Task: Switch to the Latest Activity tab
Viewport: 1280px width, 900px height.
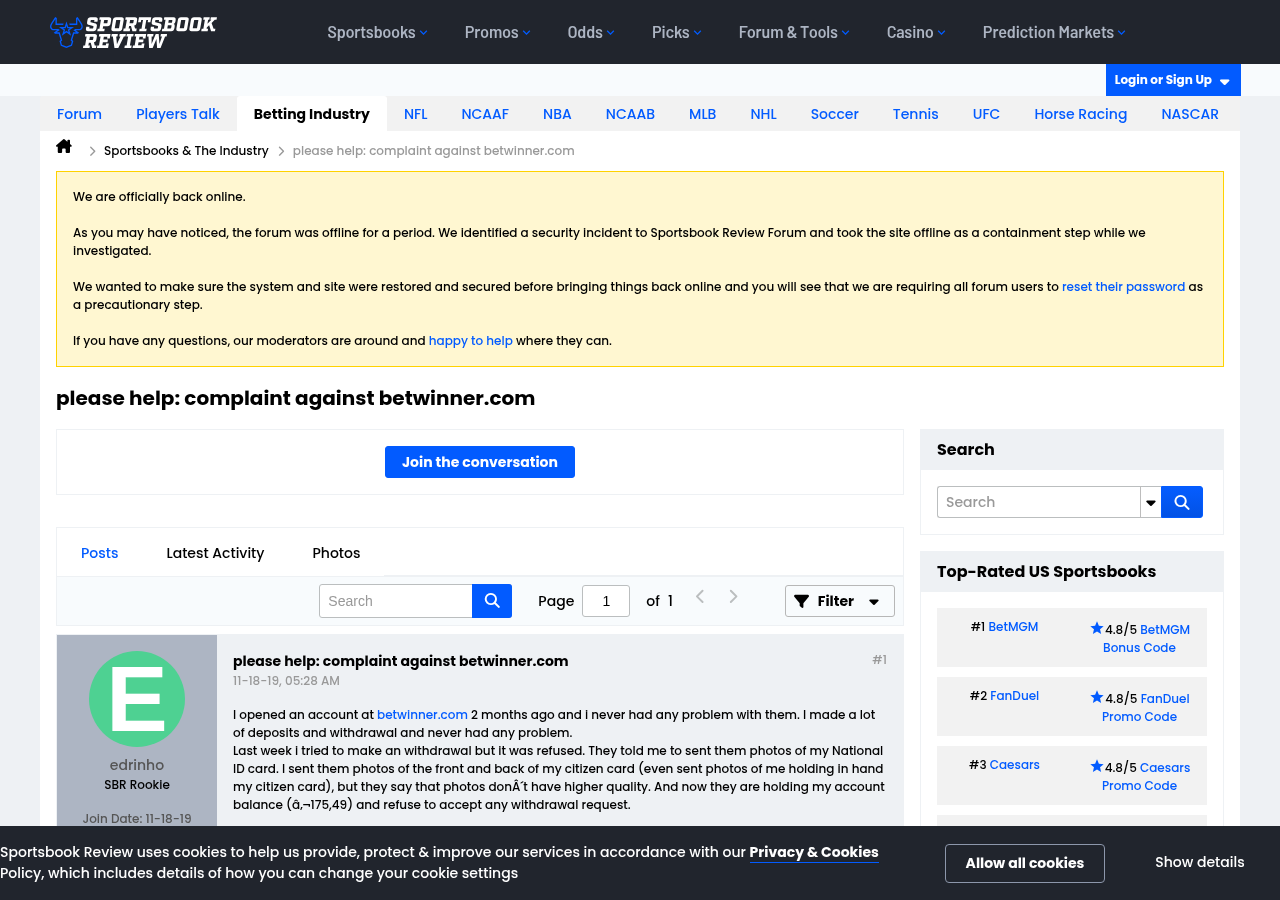Action: (x=215, y=553)
